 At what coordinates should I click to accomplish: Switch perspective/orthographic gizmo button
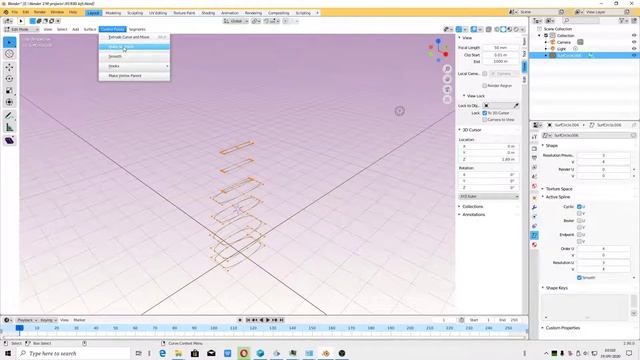pos(447,100)
